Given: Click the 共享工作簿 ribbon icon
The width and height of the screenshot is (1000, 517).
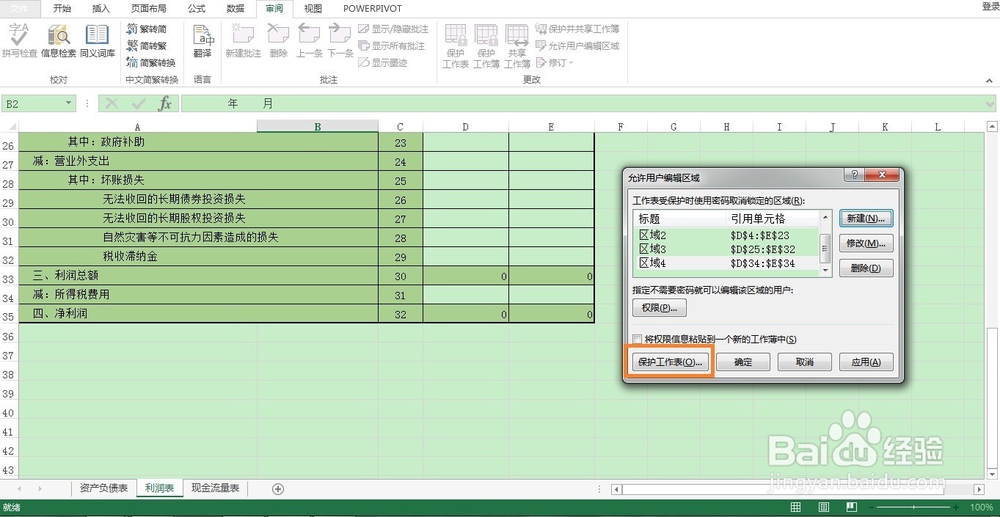Looking at the screenshot, I should tap(517, 46).
